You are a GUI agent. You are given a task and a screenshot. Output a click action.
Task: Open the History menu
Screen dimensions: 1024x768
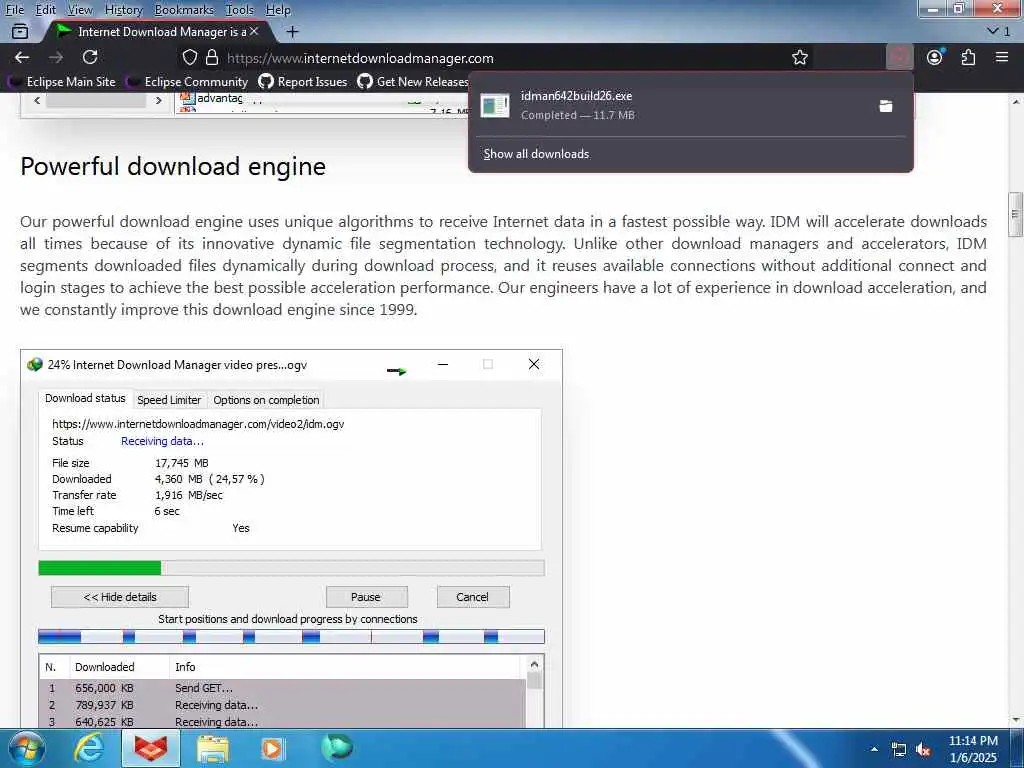(x=123, y=10)
